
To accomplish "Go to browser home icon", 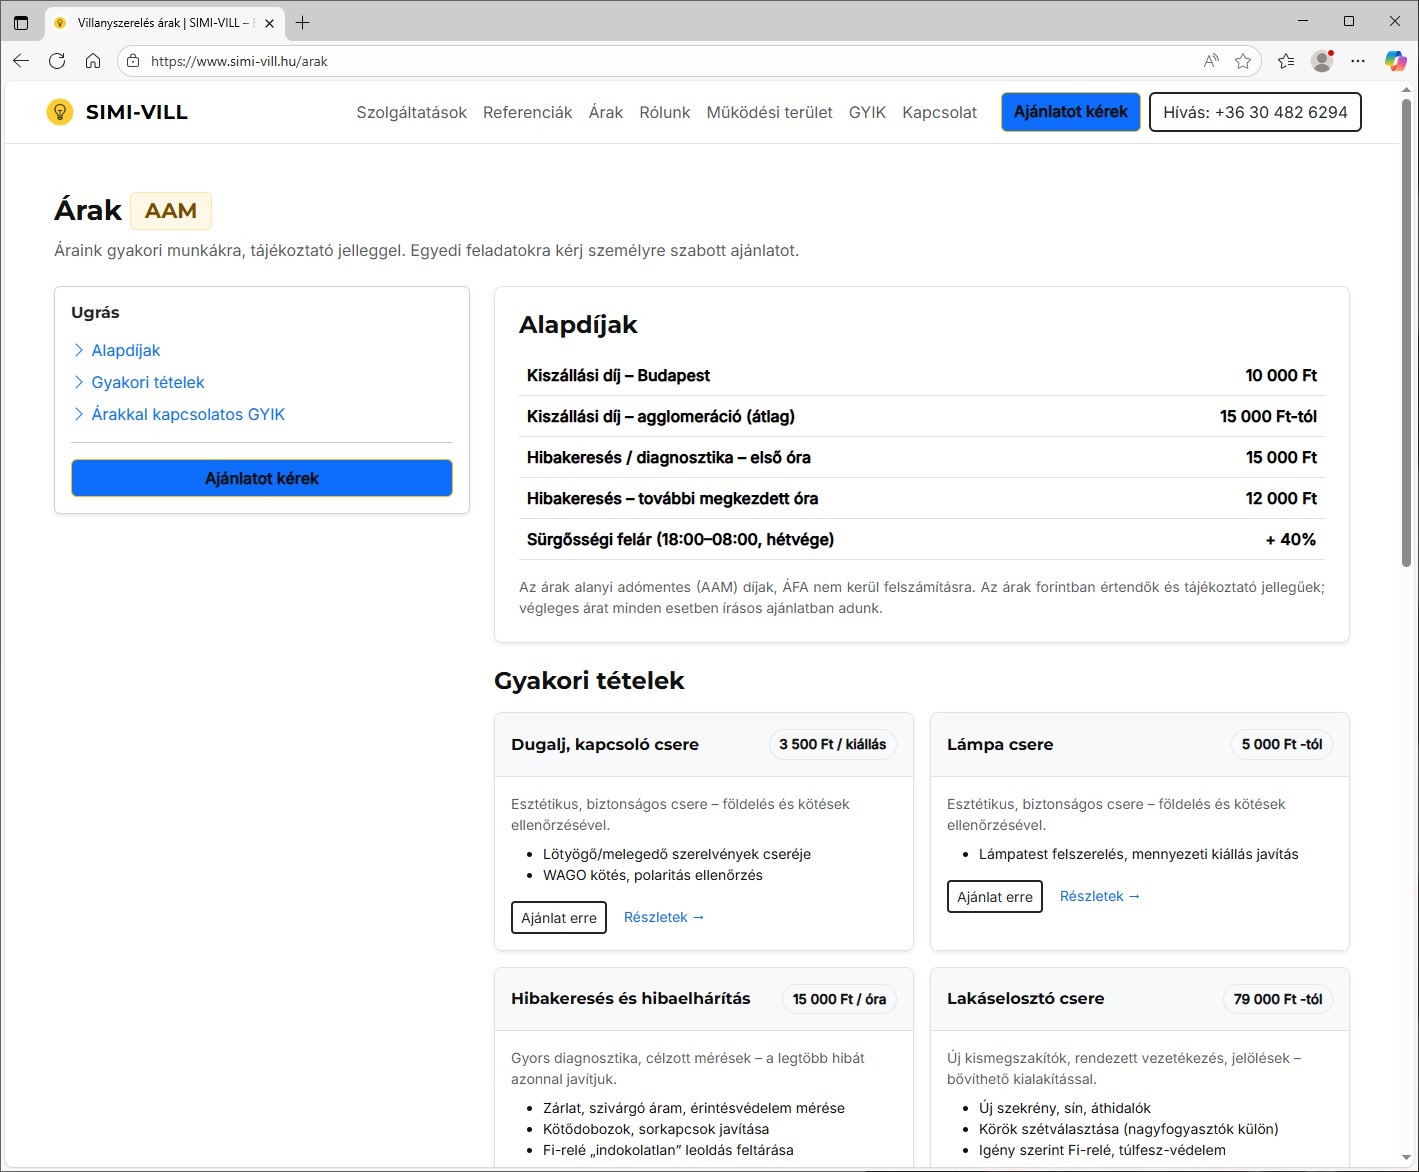I will 93,61.
